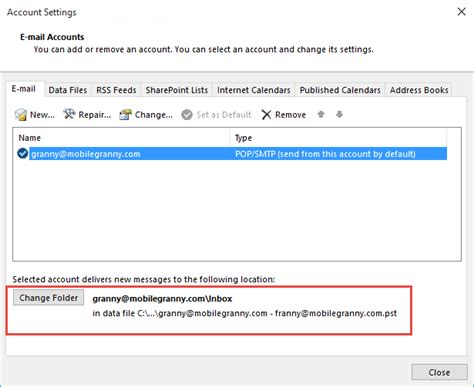Click the New... label in toolbar
This screenshot has width=474, height=387.
[x=42, y=115]
